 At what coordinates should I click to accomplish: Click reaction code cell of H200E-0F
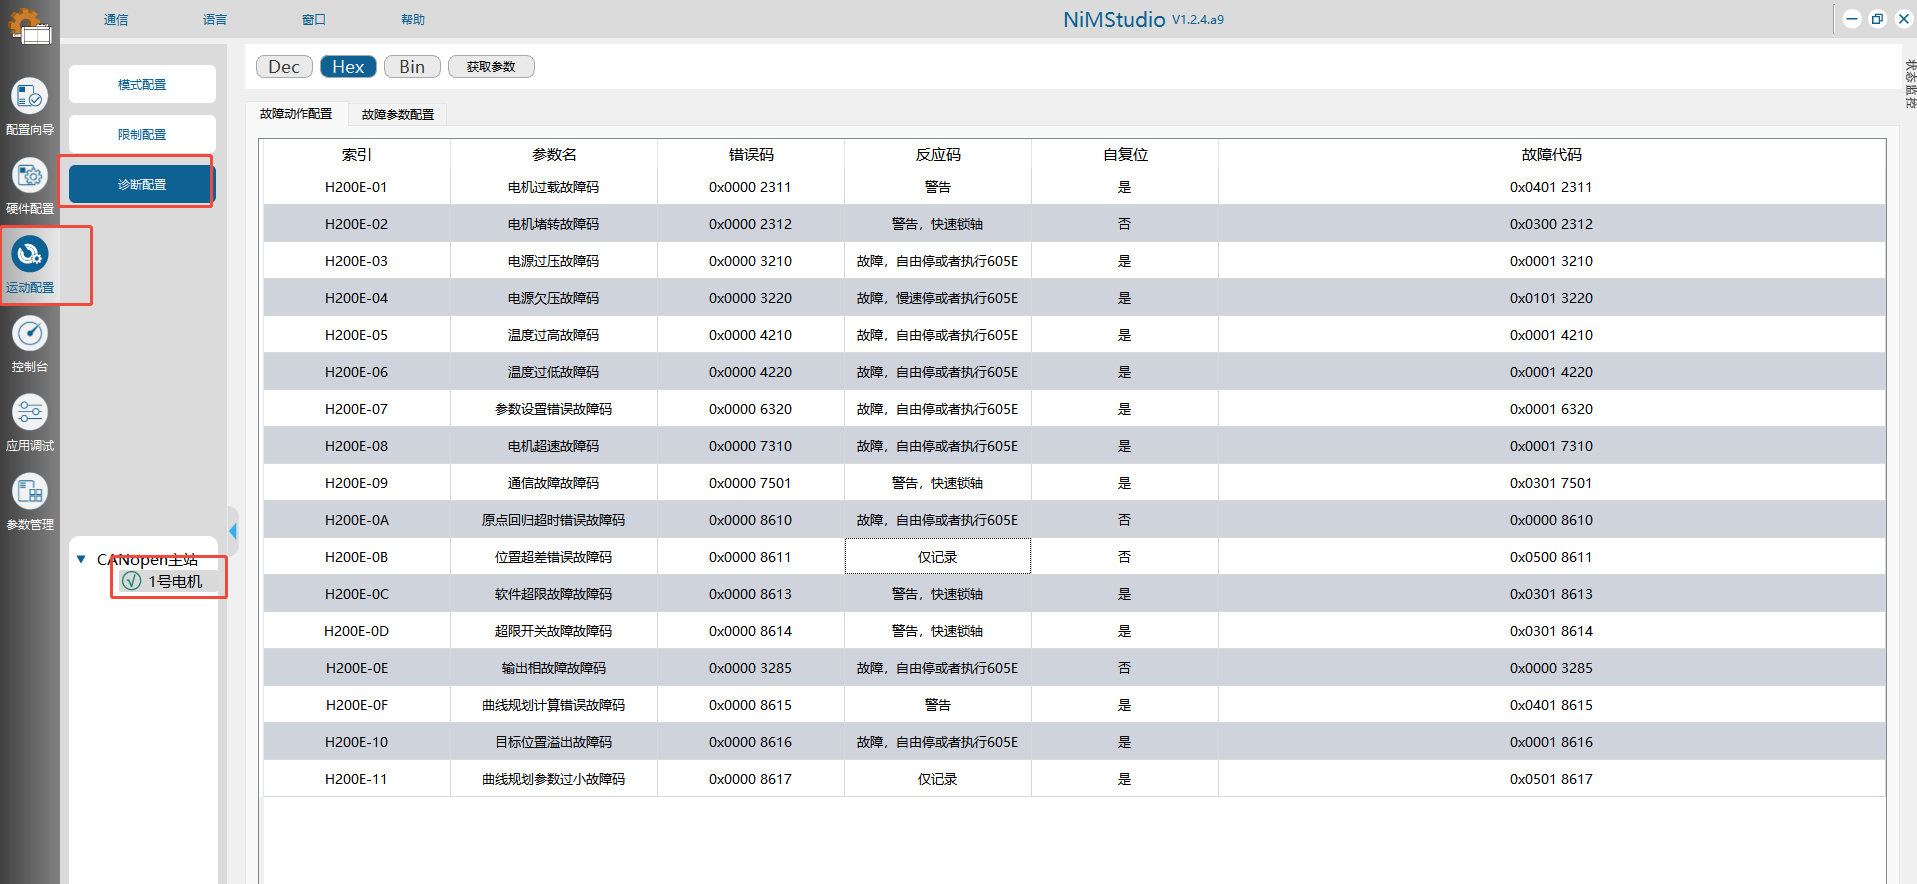pos(938,704)
